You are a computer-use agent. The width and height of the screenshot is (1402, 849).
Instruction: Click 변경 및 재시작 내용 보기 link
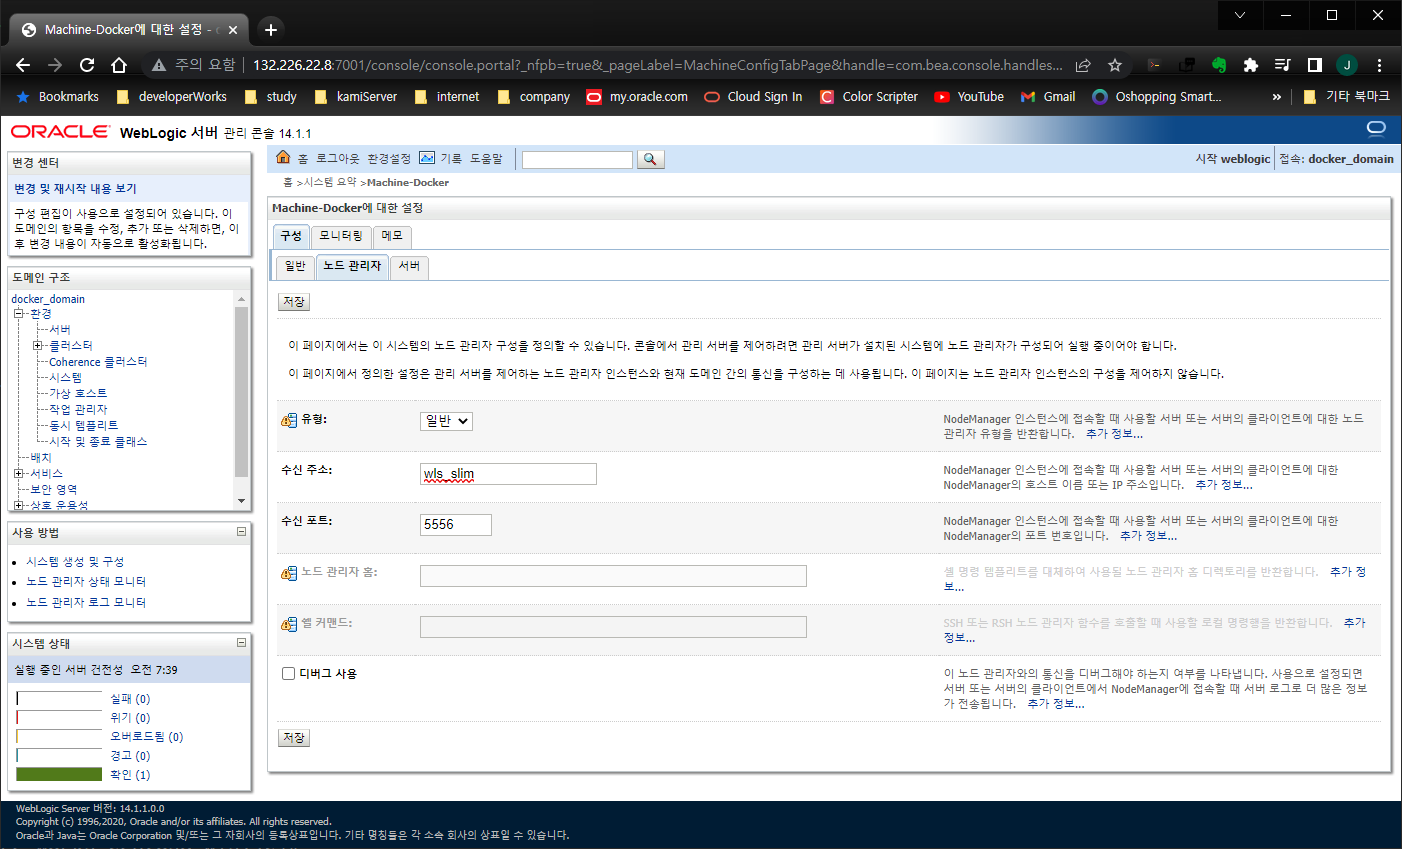(75, 189)
